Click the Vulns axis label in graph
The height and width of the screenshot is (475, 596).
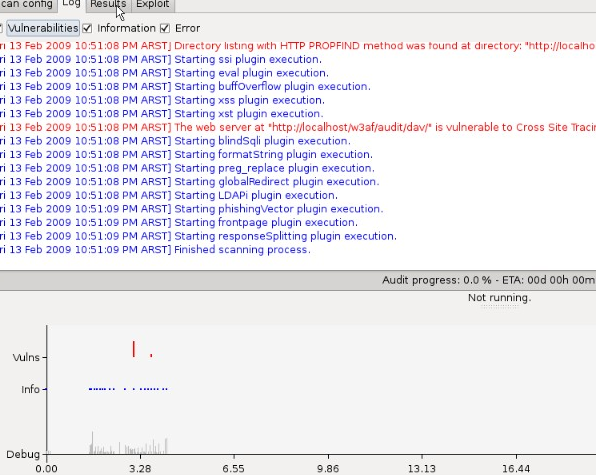(x=26, y=357)
